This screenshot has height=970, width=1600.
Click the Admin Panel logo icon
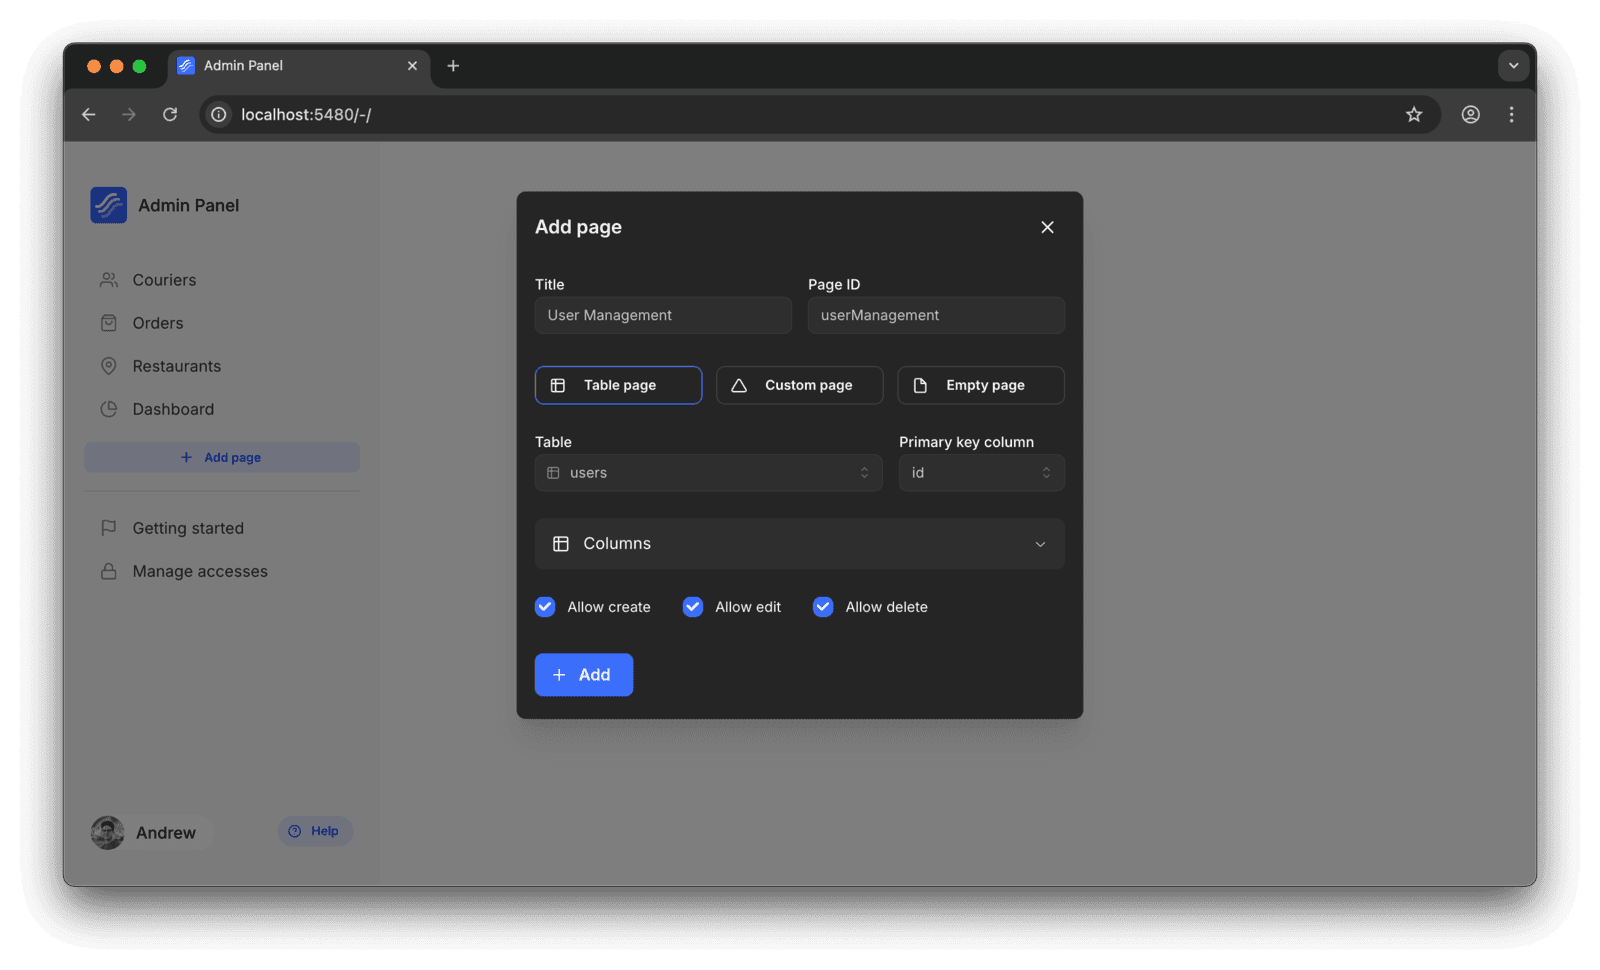coord(108,205)
